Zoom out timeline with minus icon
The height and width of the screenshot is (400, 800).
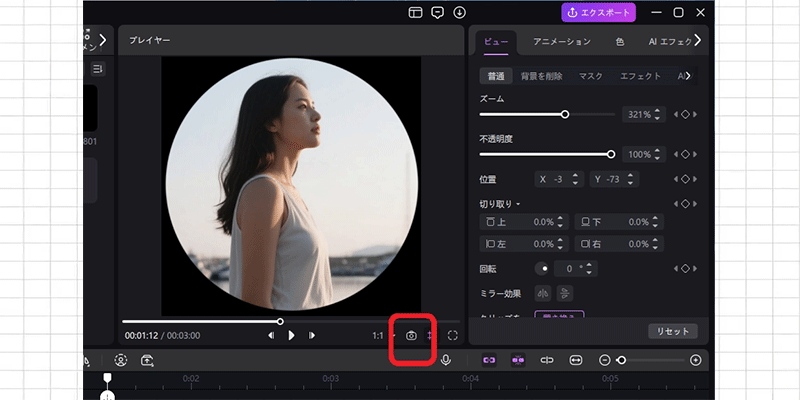(605, 360)
